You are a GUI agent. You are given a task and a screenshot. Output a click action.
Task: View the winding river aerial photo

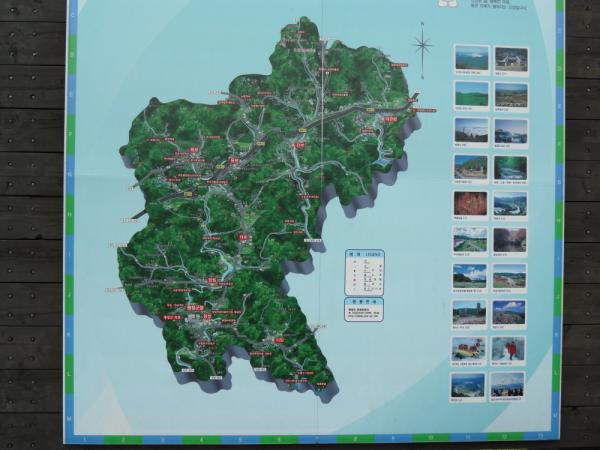point(510,204)
